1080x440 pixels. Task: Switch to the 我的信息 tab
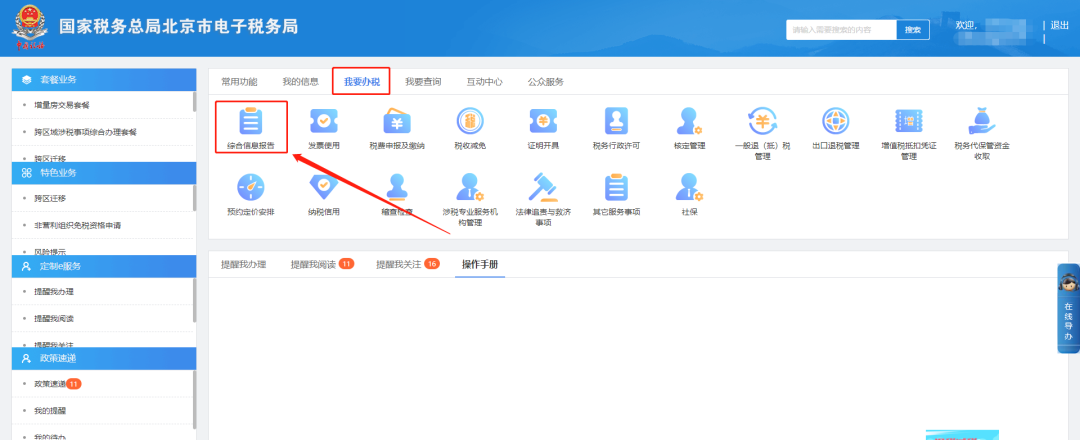tap(300, 82)
